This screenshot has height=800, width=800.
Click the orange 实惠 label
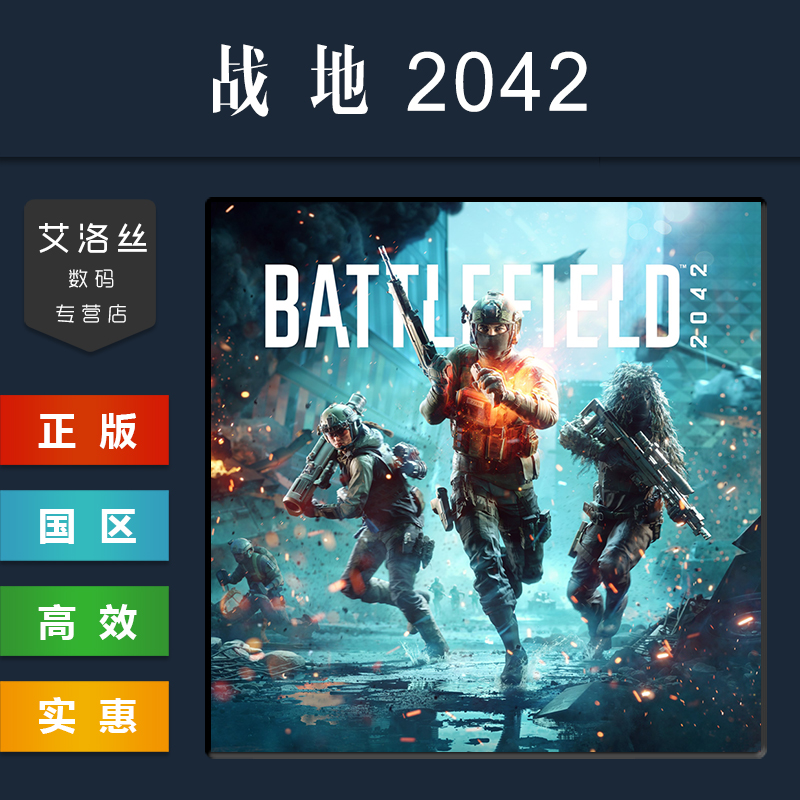84,716
